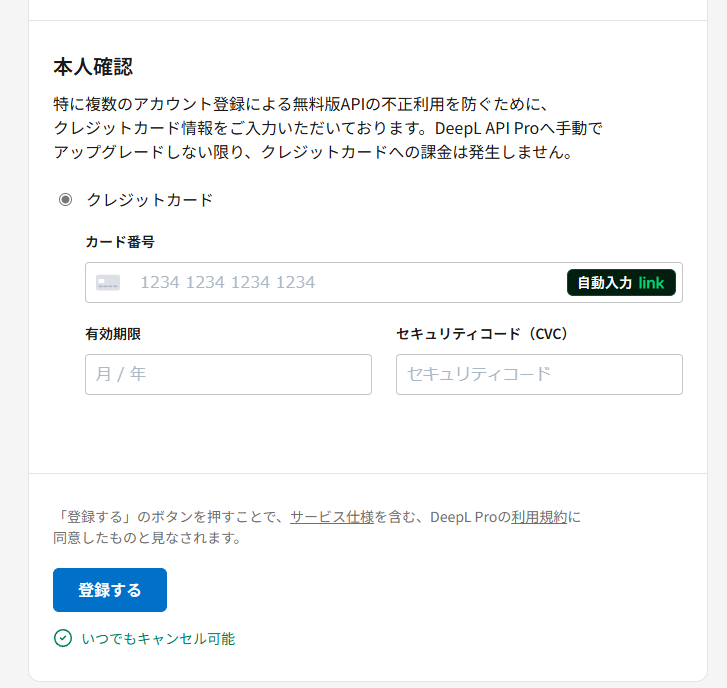This screenshot has height=688, width=727.
Task: Click the カード番号 field label
Action: (120, 242)
